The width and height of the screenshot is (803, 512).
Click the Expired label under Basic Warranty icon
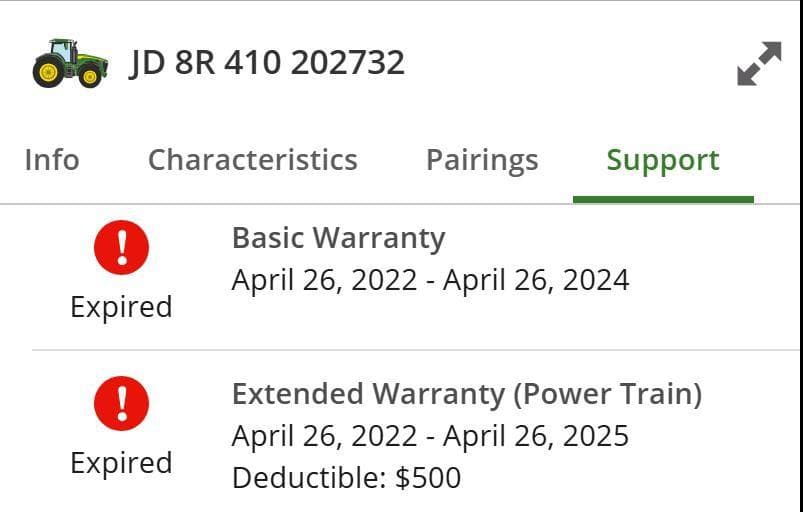click(x=121, y=306)
